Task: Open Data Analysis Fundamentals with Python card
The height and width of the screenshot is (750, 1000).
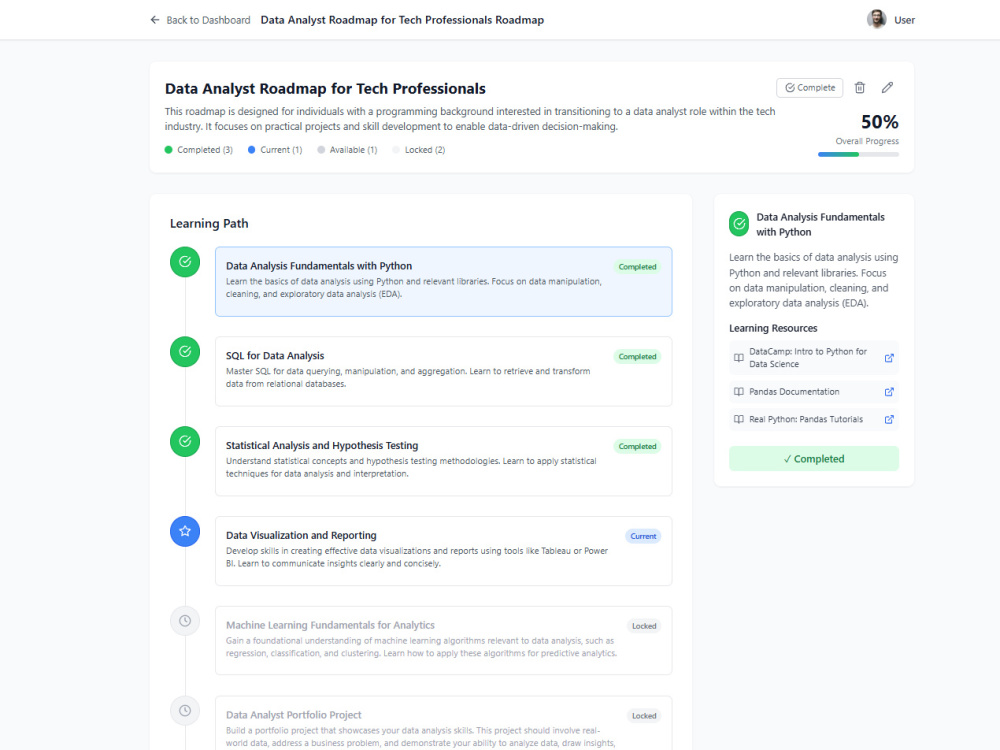Action: (x=443, y=281)
